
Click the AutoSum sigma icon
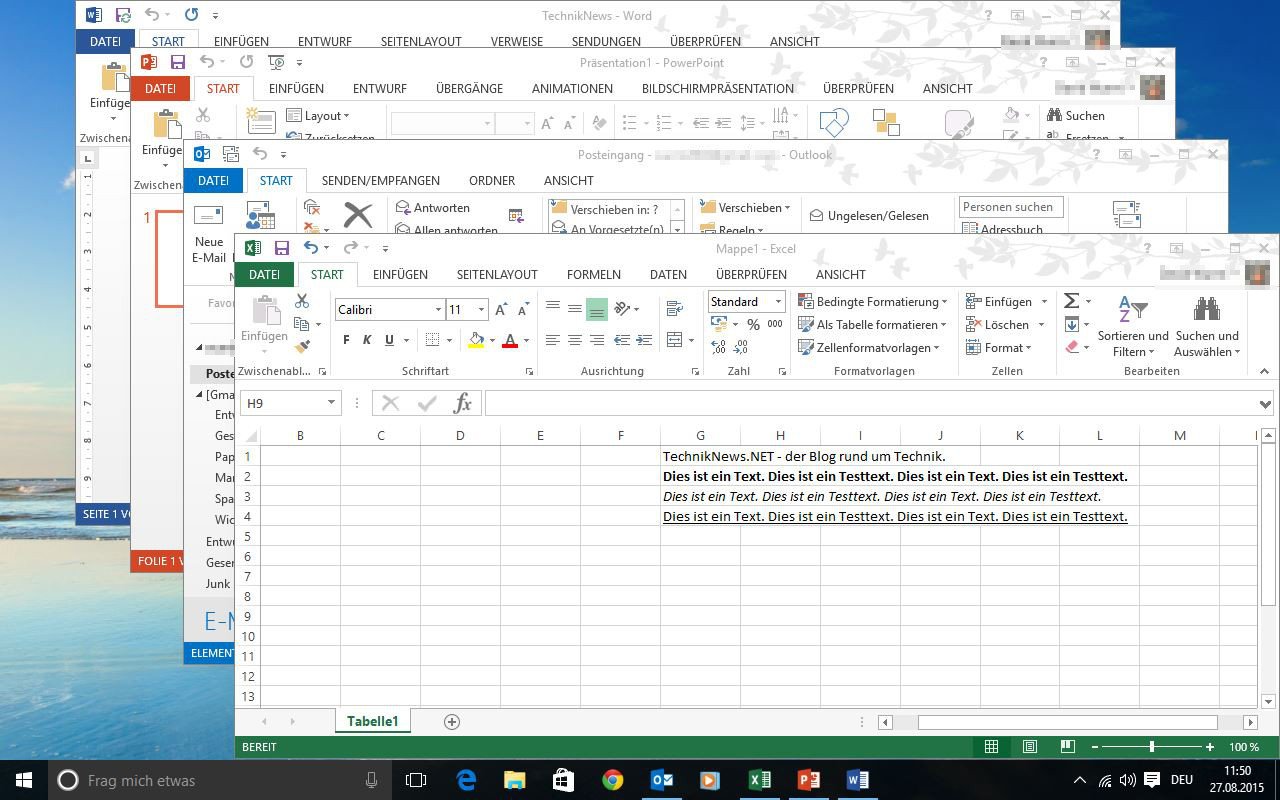[1071, 301]
